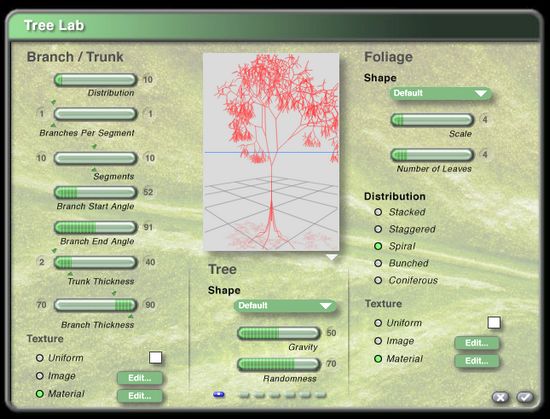This screenshot has width=550, height=419.
Task: Click the foliage uniform white color swatch
Action: (494, 323)
